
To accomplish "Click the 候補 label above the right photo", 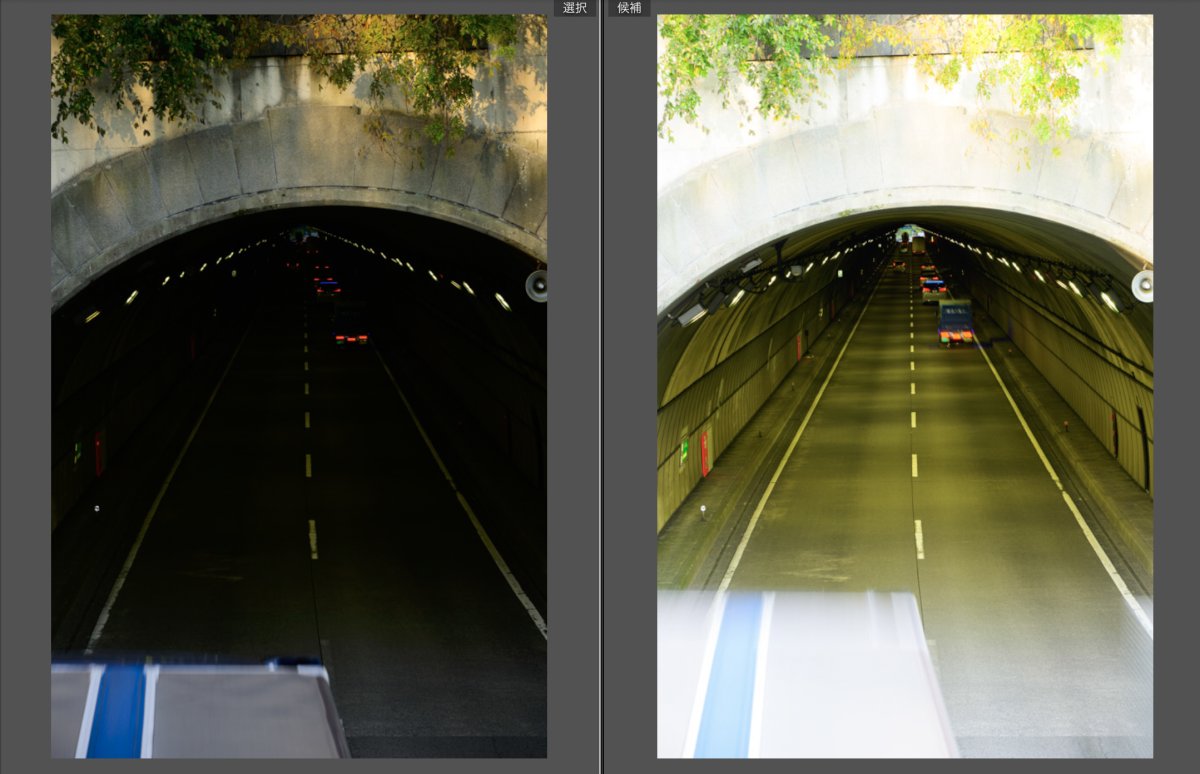I will point(629,8).
